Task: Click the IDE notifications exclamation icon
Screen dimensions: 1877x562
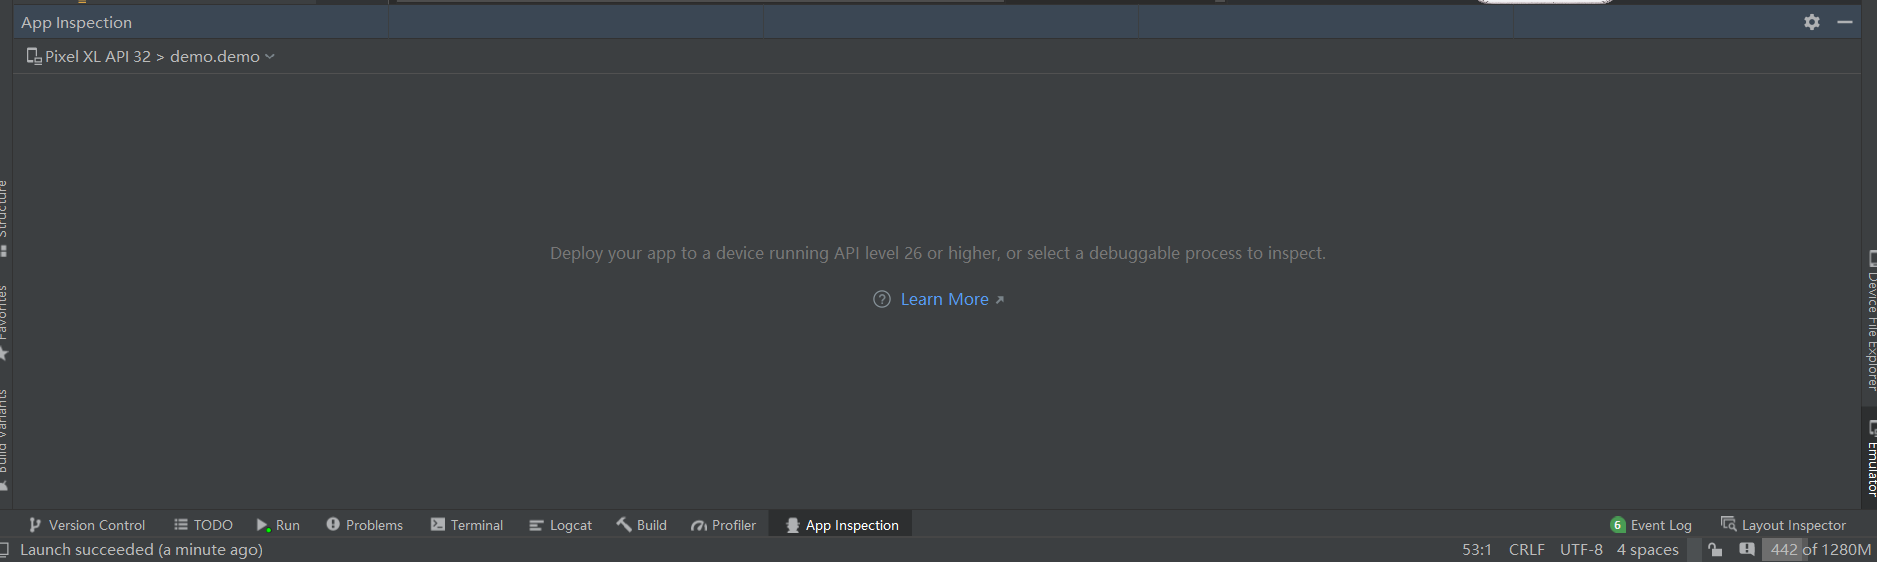Action: tap(1747, 549)
